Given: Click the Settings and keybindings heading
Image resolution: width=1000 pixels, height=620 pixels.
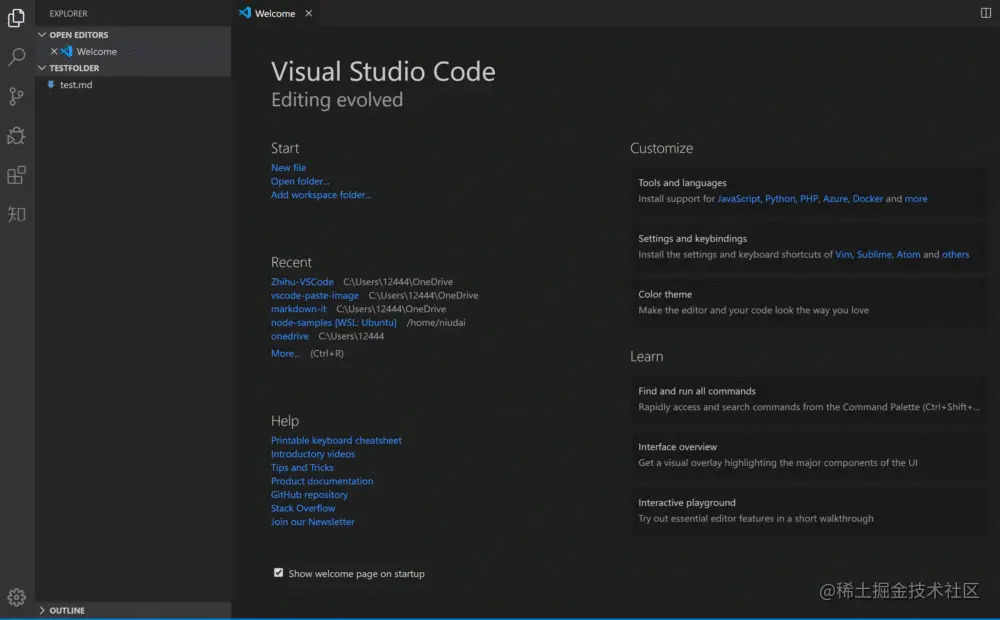Looking at the screenshot, I should pyautogui.click(x=692, y=239).
